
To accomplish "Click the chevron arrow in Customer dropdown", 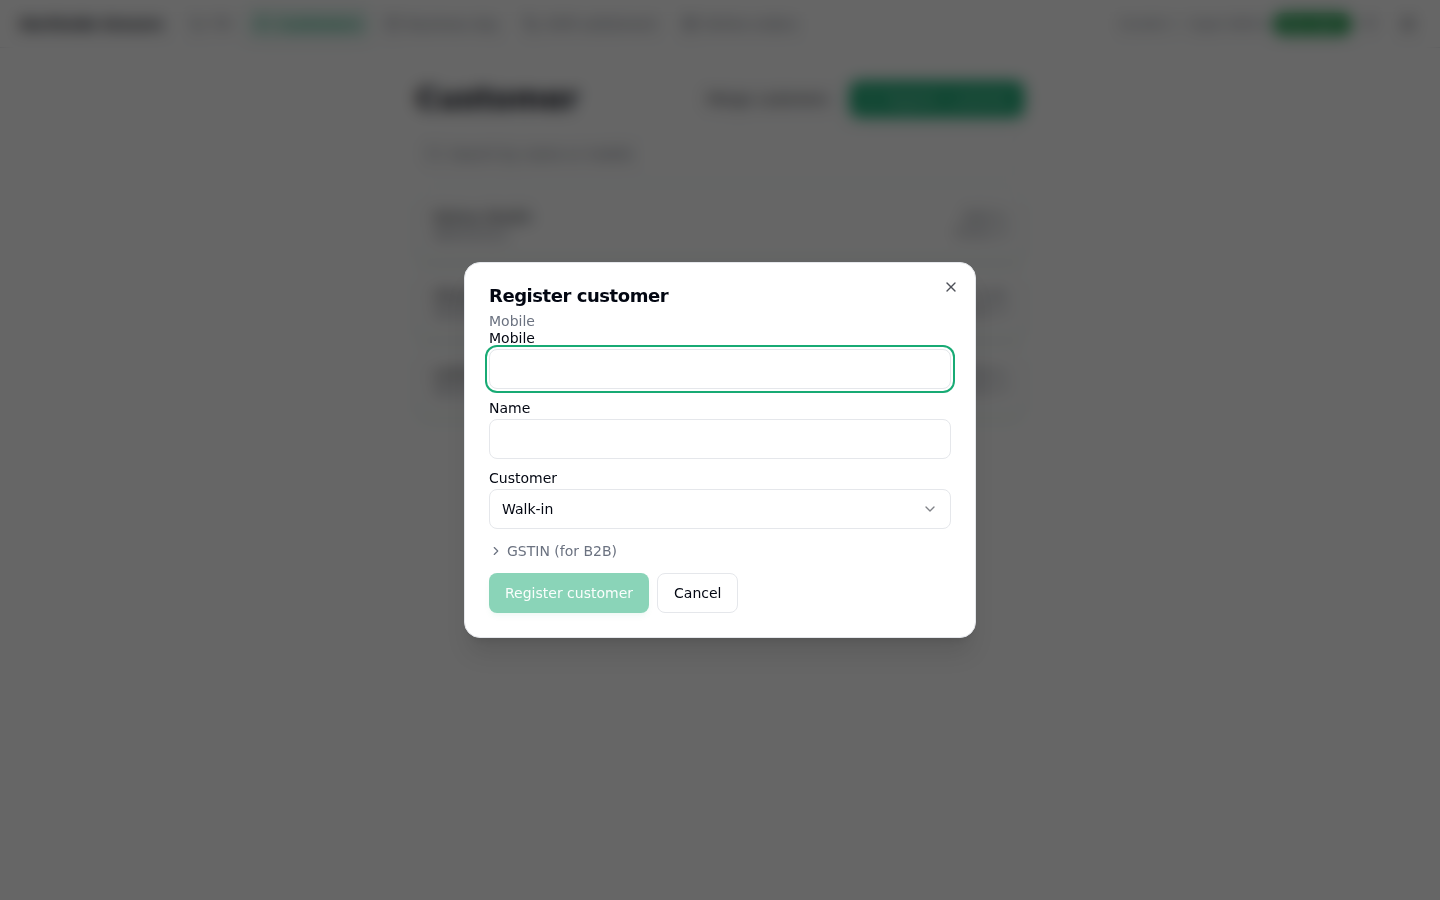I will tap(930, 509).
